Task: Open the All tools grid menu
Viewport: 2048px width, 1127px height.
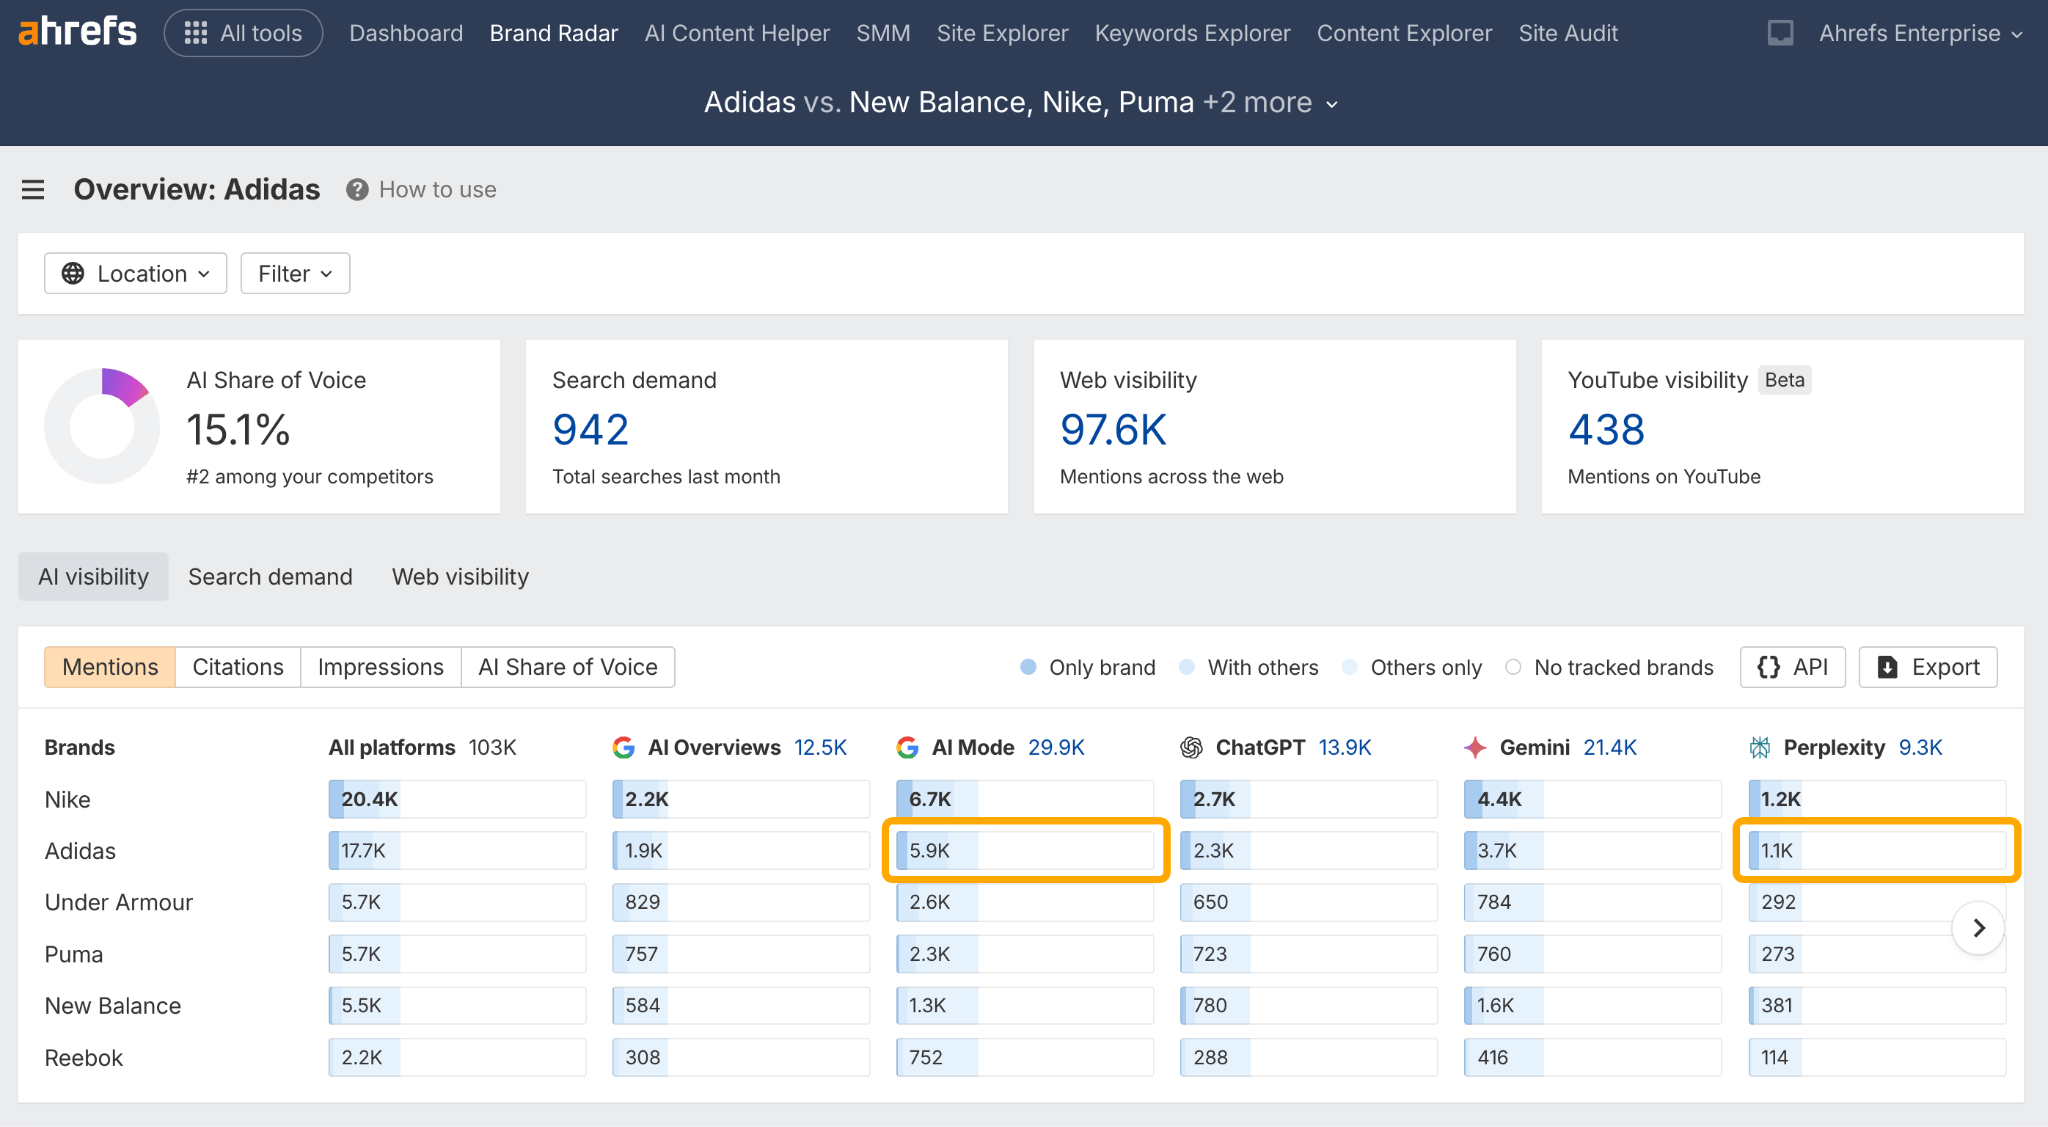Action: (x=243, y=33)
